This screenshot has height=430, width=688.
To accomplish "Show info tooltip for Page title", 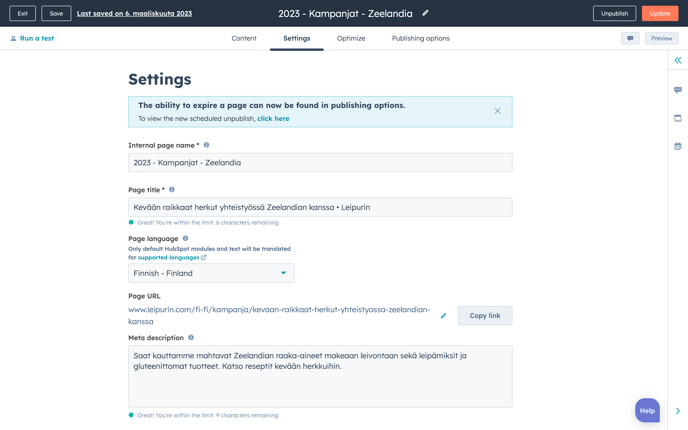I will point(172,190).
